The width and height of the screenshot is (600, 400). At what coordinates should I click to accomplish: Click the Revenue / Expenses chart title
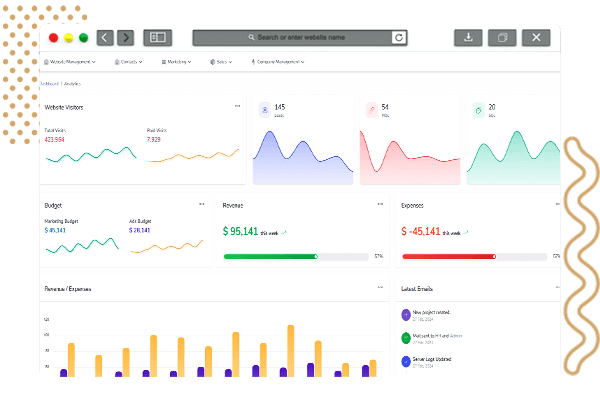(x=68, y=289)
